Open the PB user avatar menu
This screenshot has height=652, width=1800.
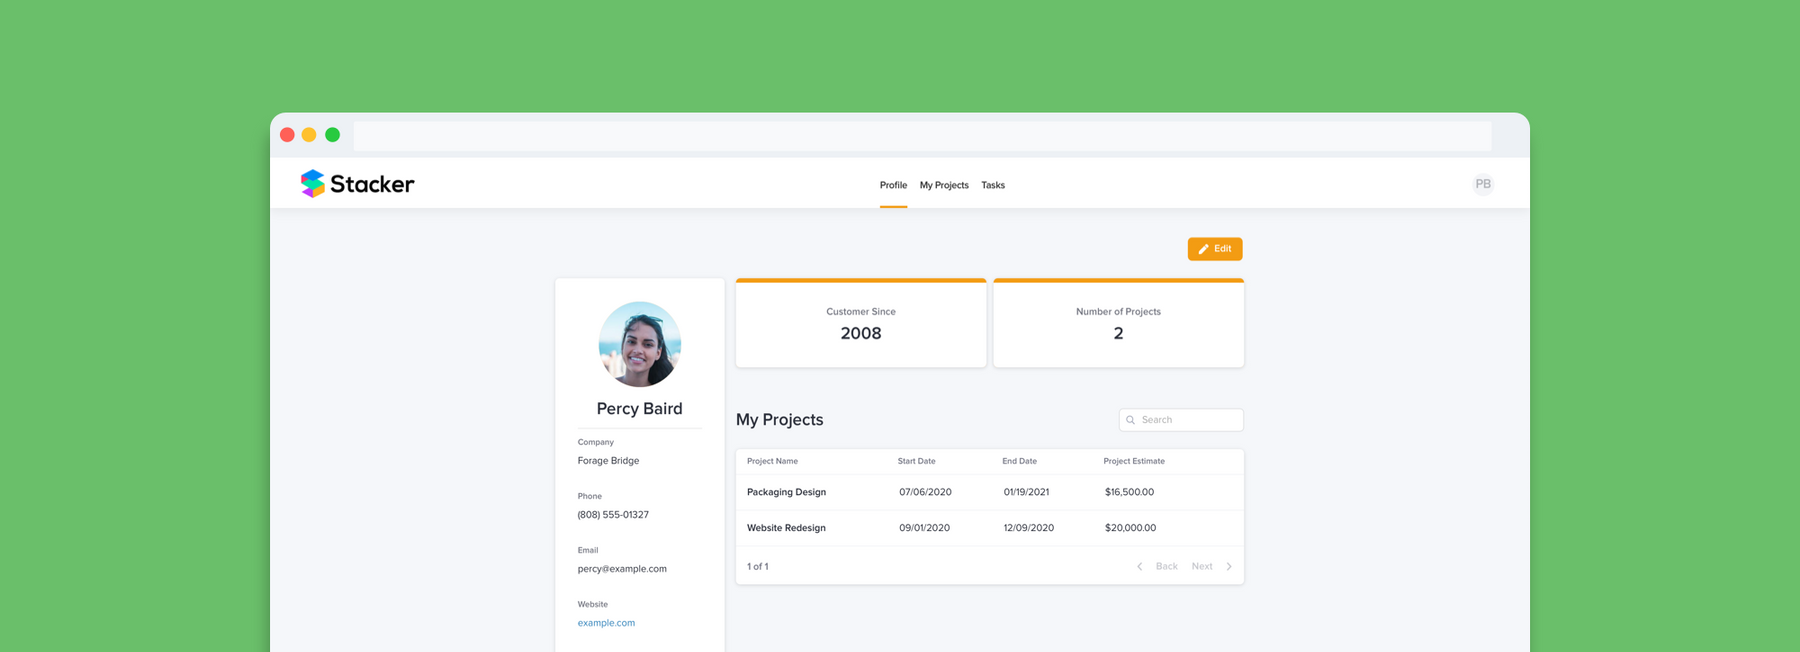1482,184
